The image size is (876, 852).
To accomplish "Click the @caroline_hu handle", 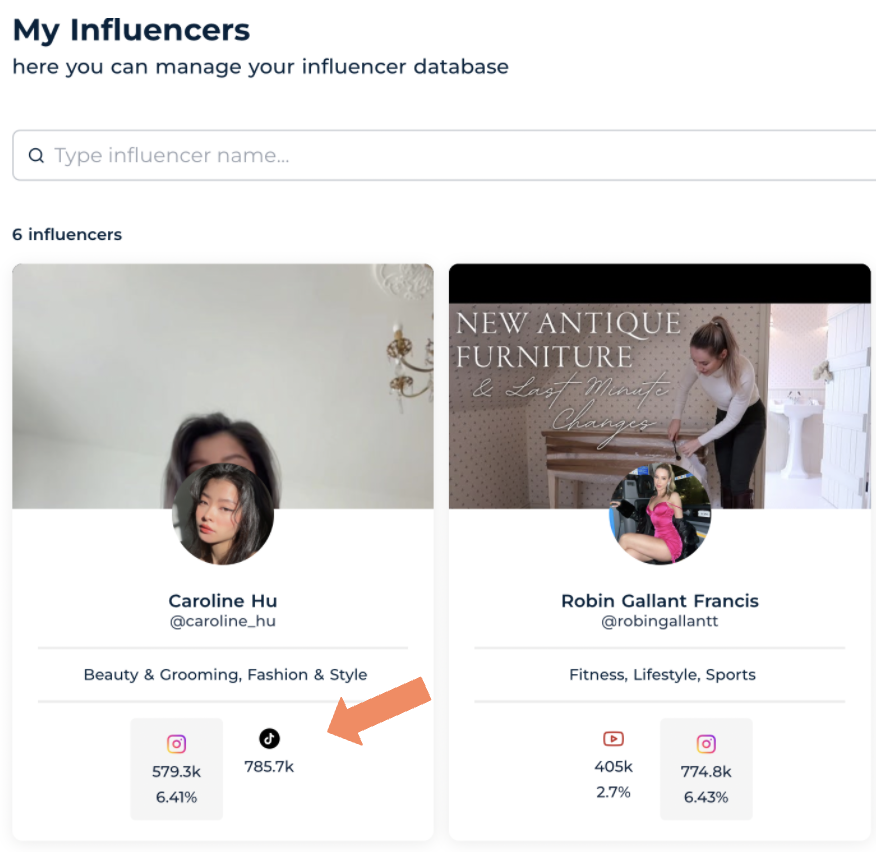I will coord(223,621).
